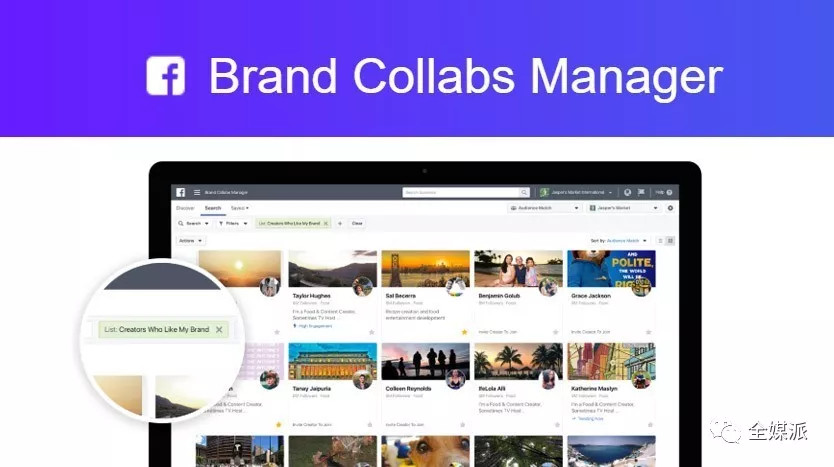Click High Engagement tag on Taylor Hughes
The image size is (834, 467).
[313, 326]
